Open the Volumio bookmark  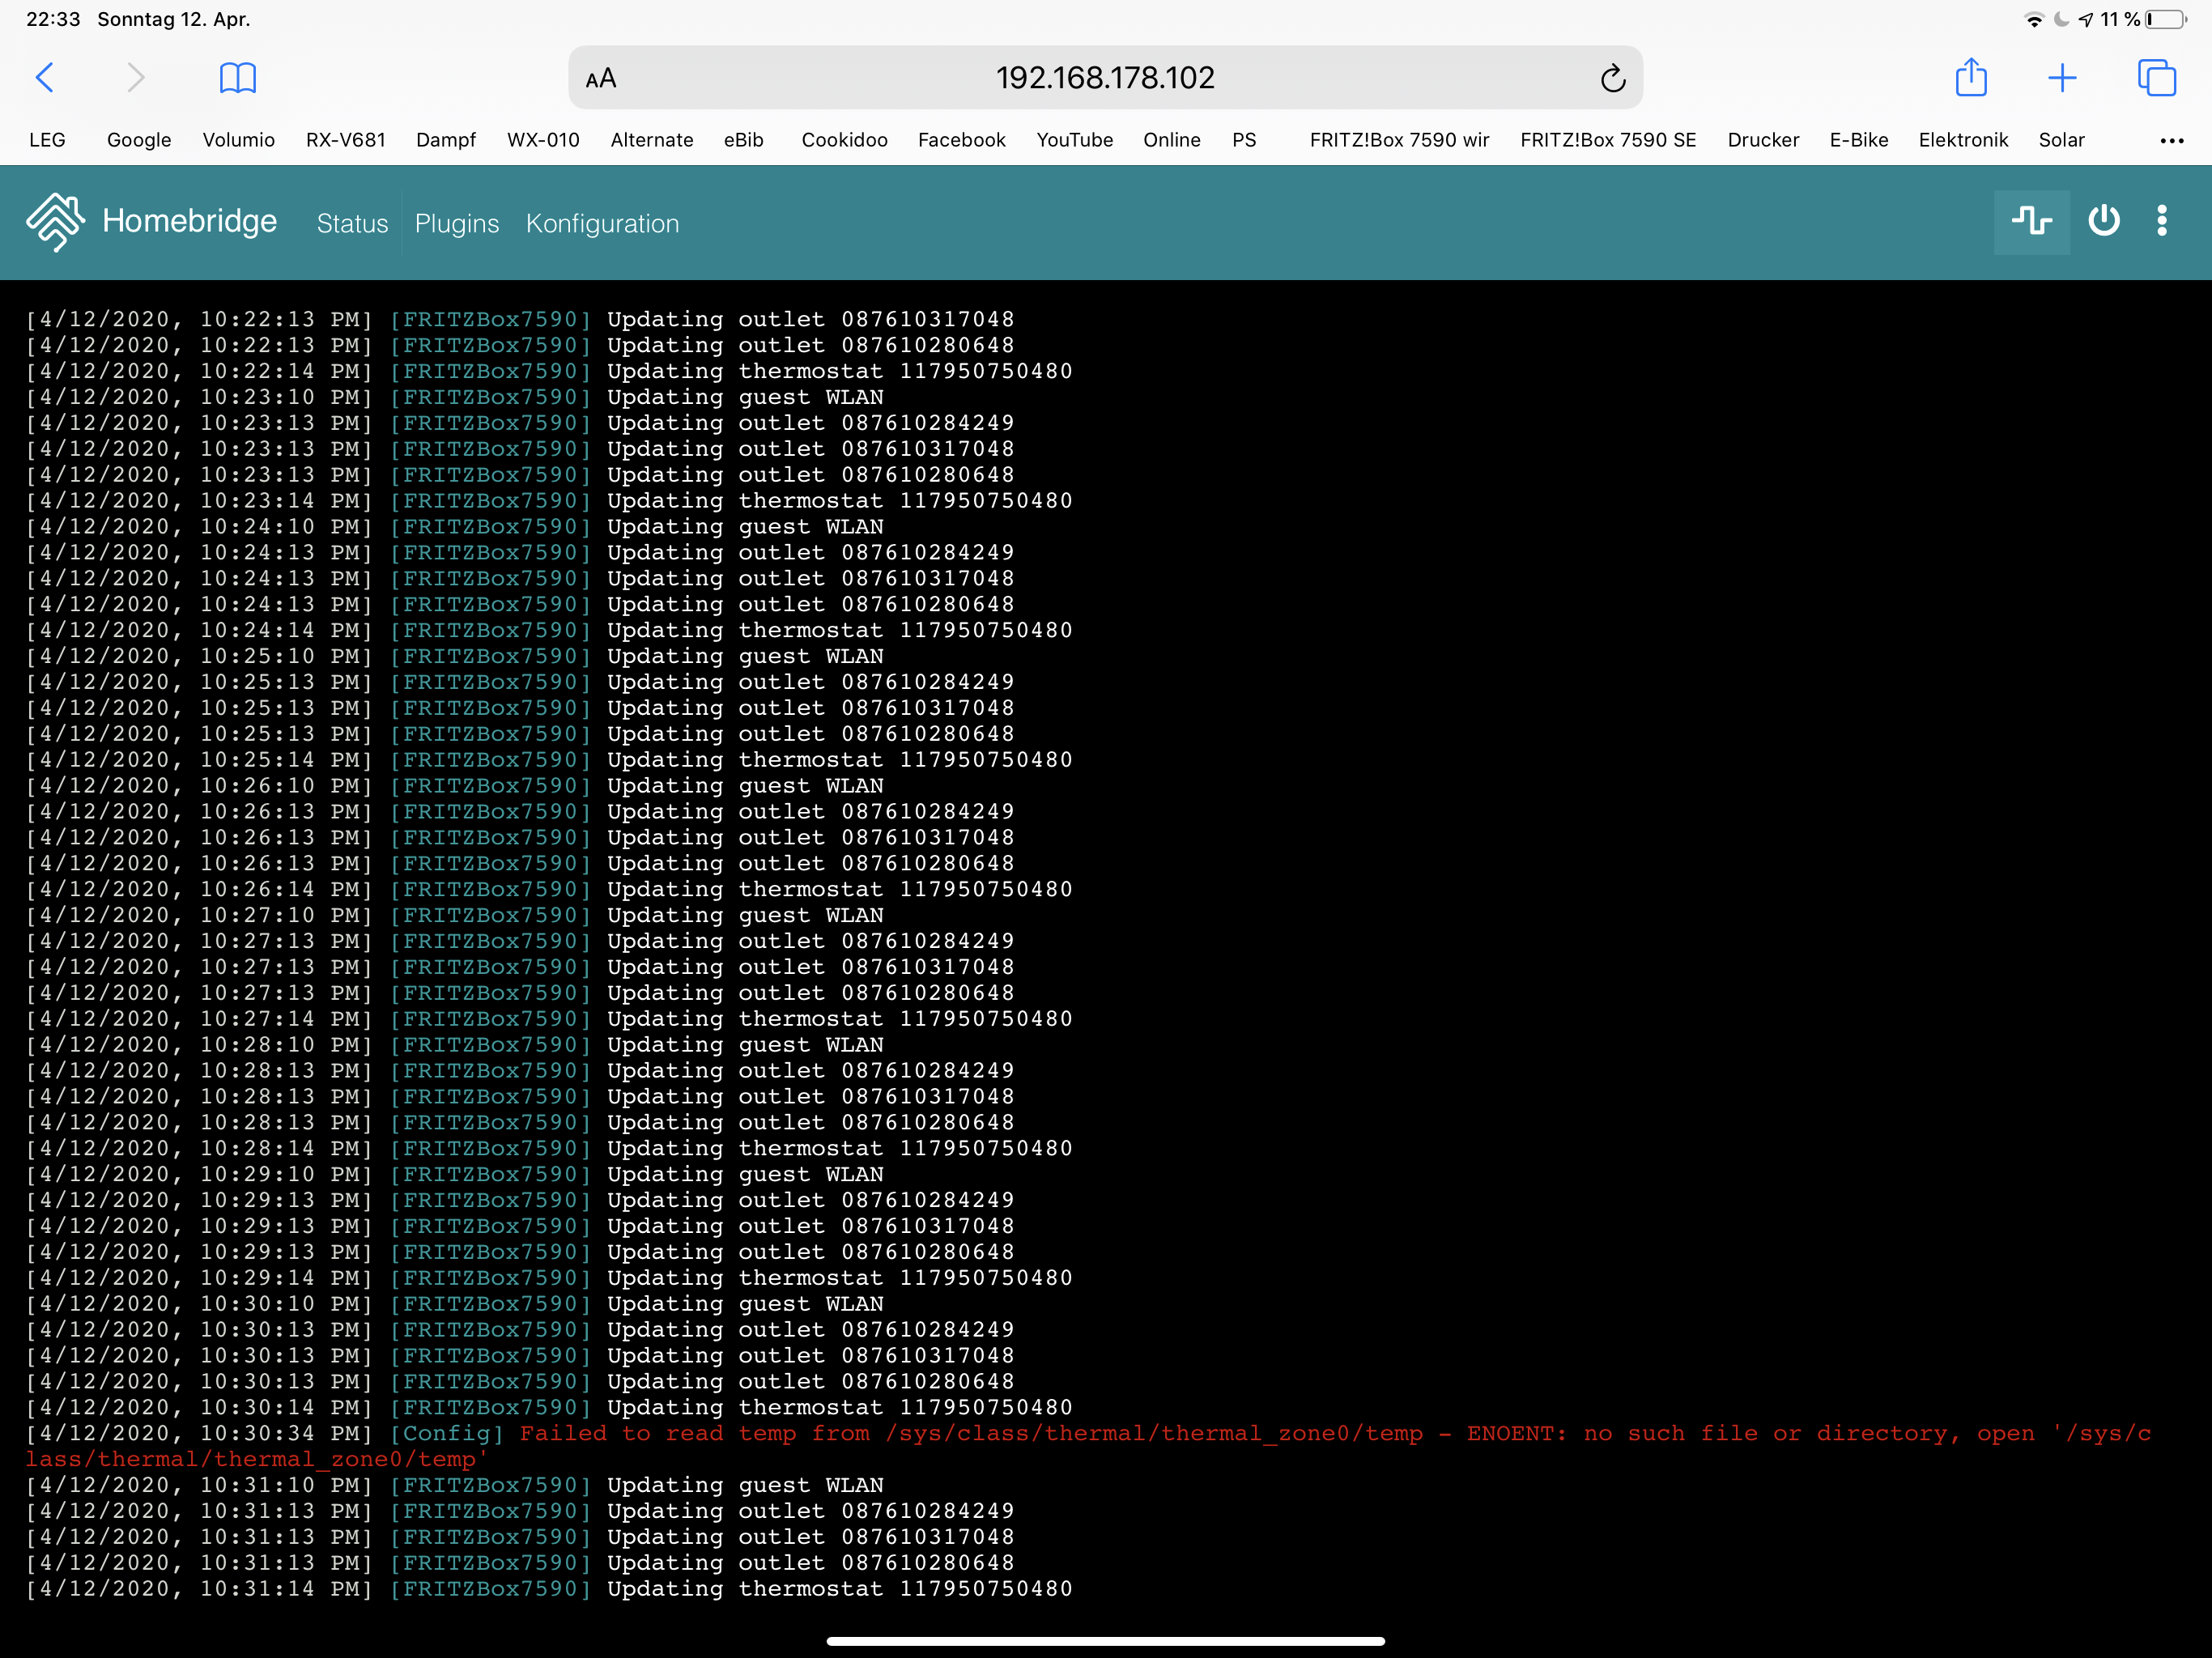pyautogui.click(x=238, y=140)
